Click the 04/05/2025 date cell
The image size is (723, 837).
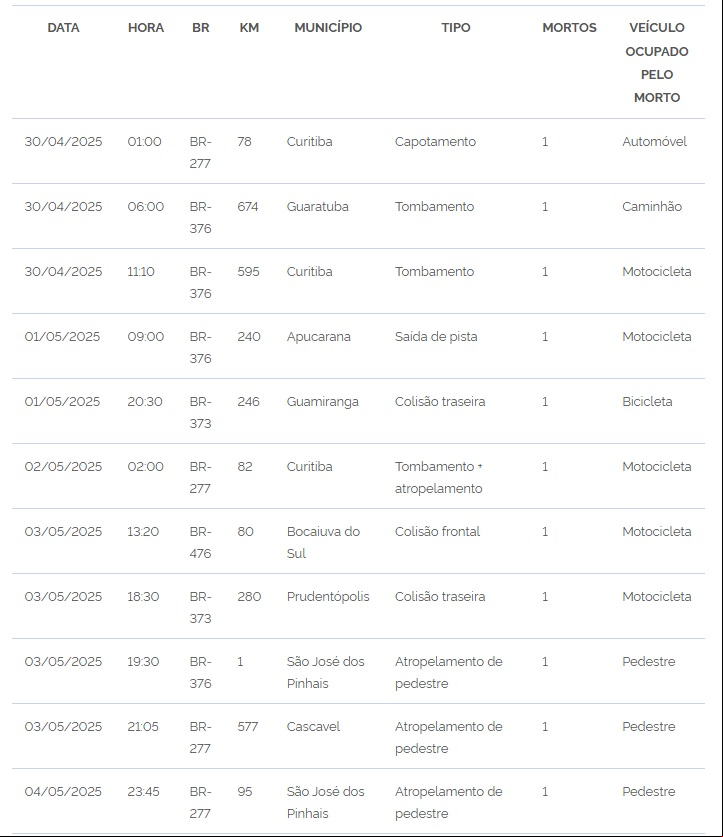tap(63, 792)
